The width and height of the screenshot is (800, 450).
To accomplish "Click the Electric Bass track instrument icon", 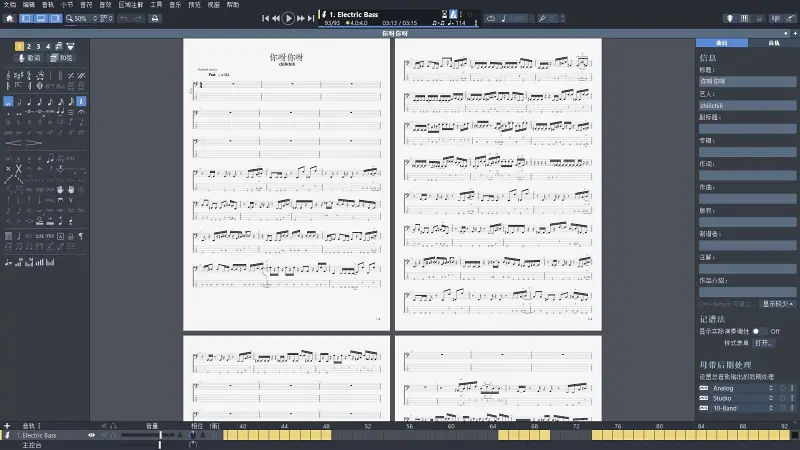I will pyautogui.click(x=7, y=435).
